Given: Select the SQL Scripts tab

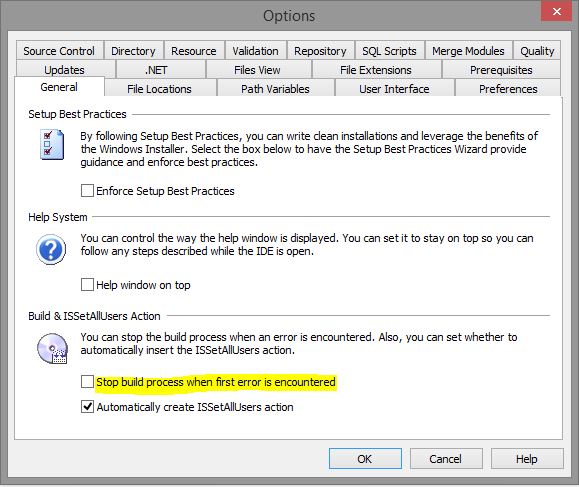Looking at the screenshot, I should (389, 51).
